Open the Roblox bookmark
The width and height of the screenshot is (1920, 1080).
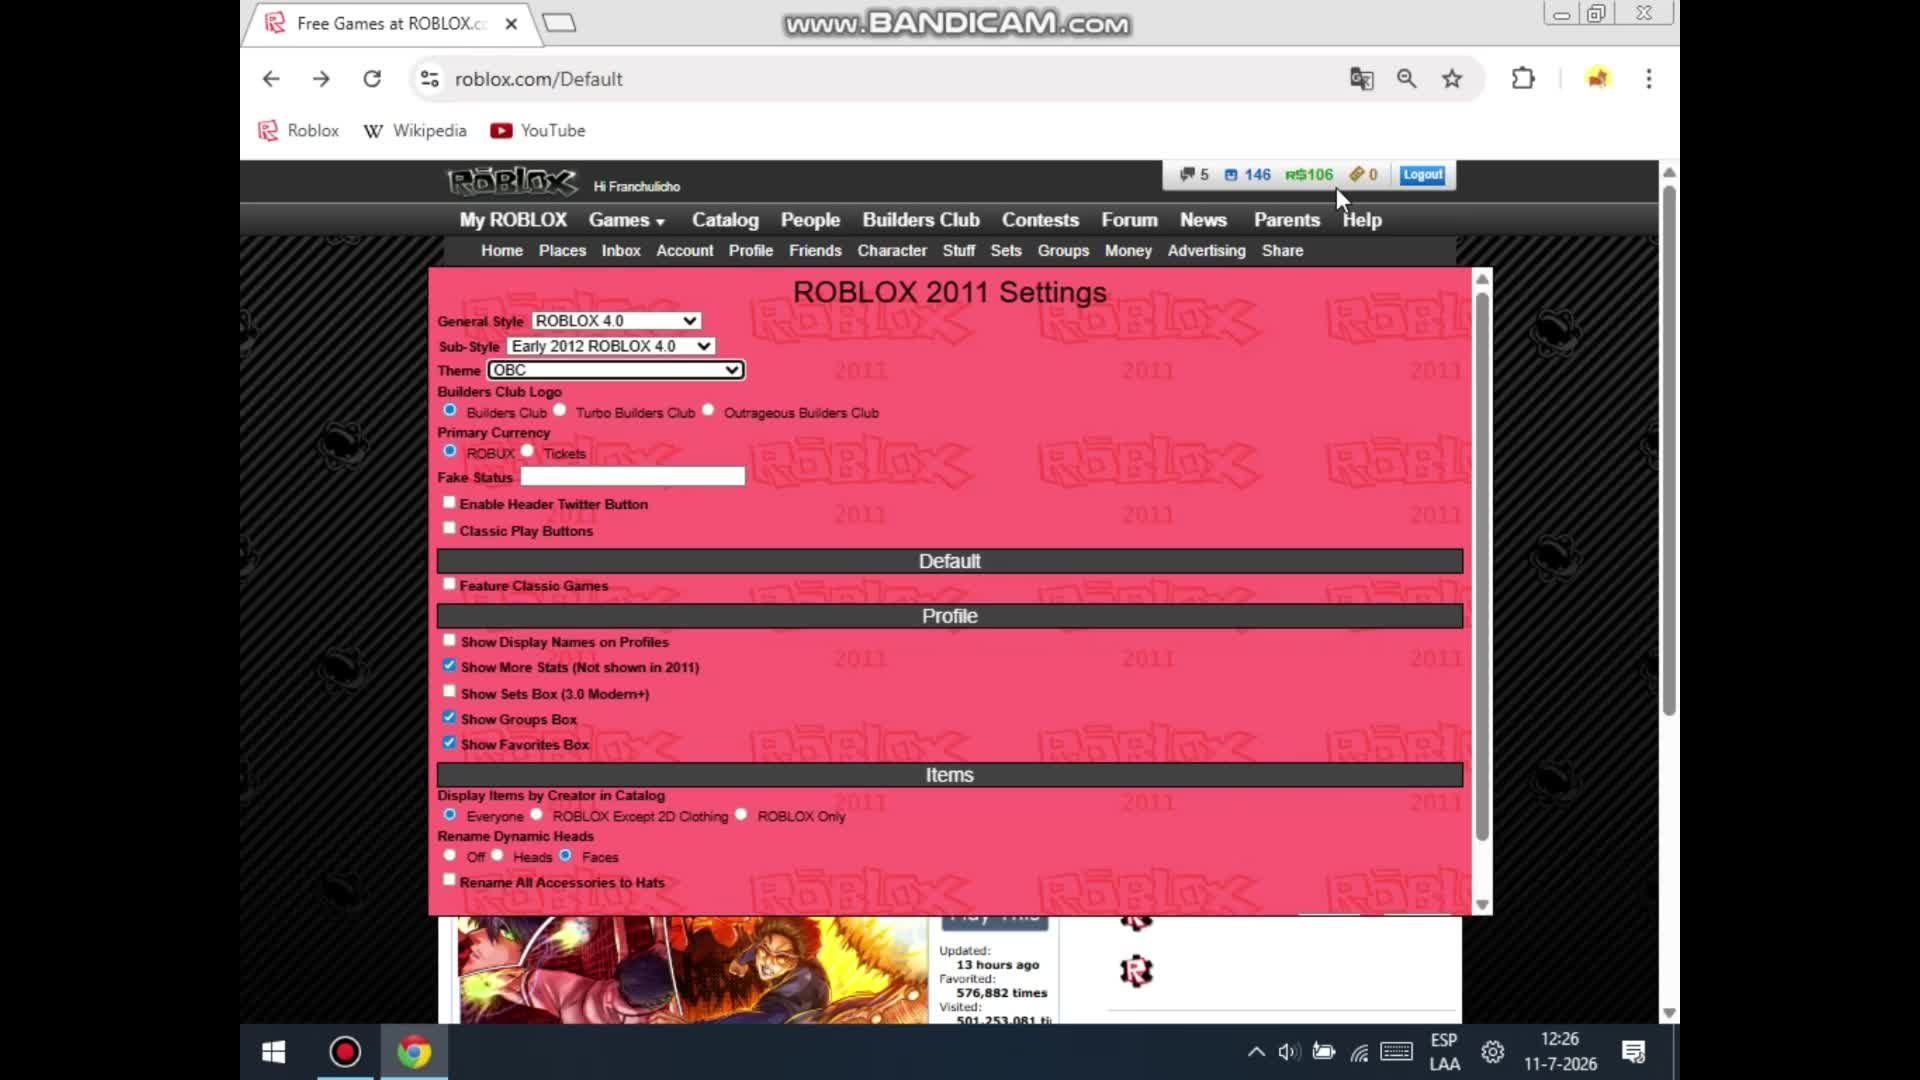pyautogui.click(x=299, y=131)
